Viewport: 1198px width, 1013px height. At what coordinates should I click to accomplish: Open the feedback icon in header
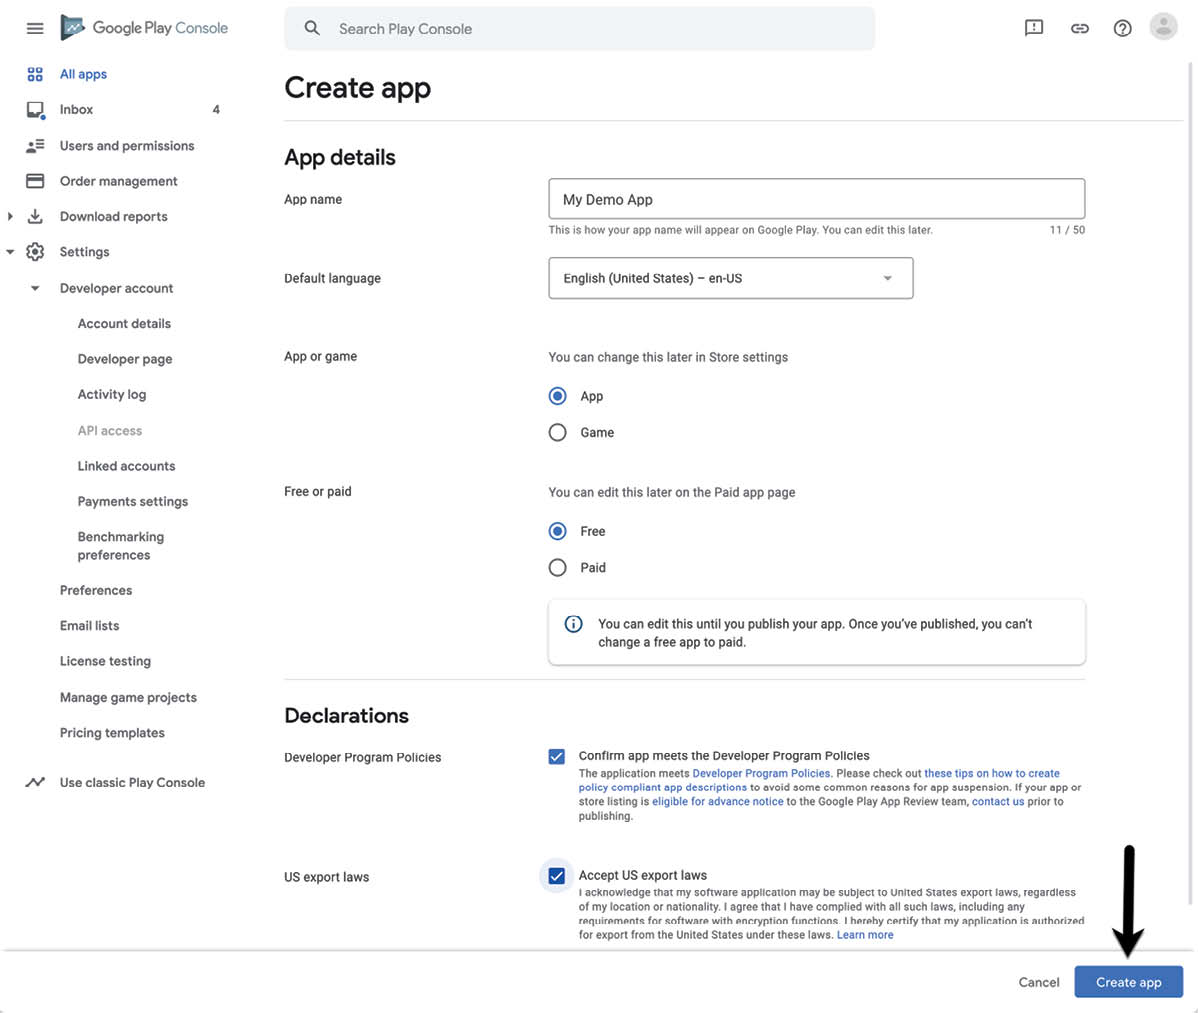(x=1034, y=28)
